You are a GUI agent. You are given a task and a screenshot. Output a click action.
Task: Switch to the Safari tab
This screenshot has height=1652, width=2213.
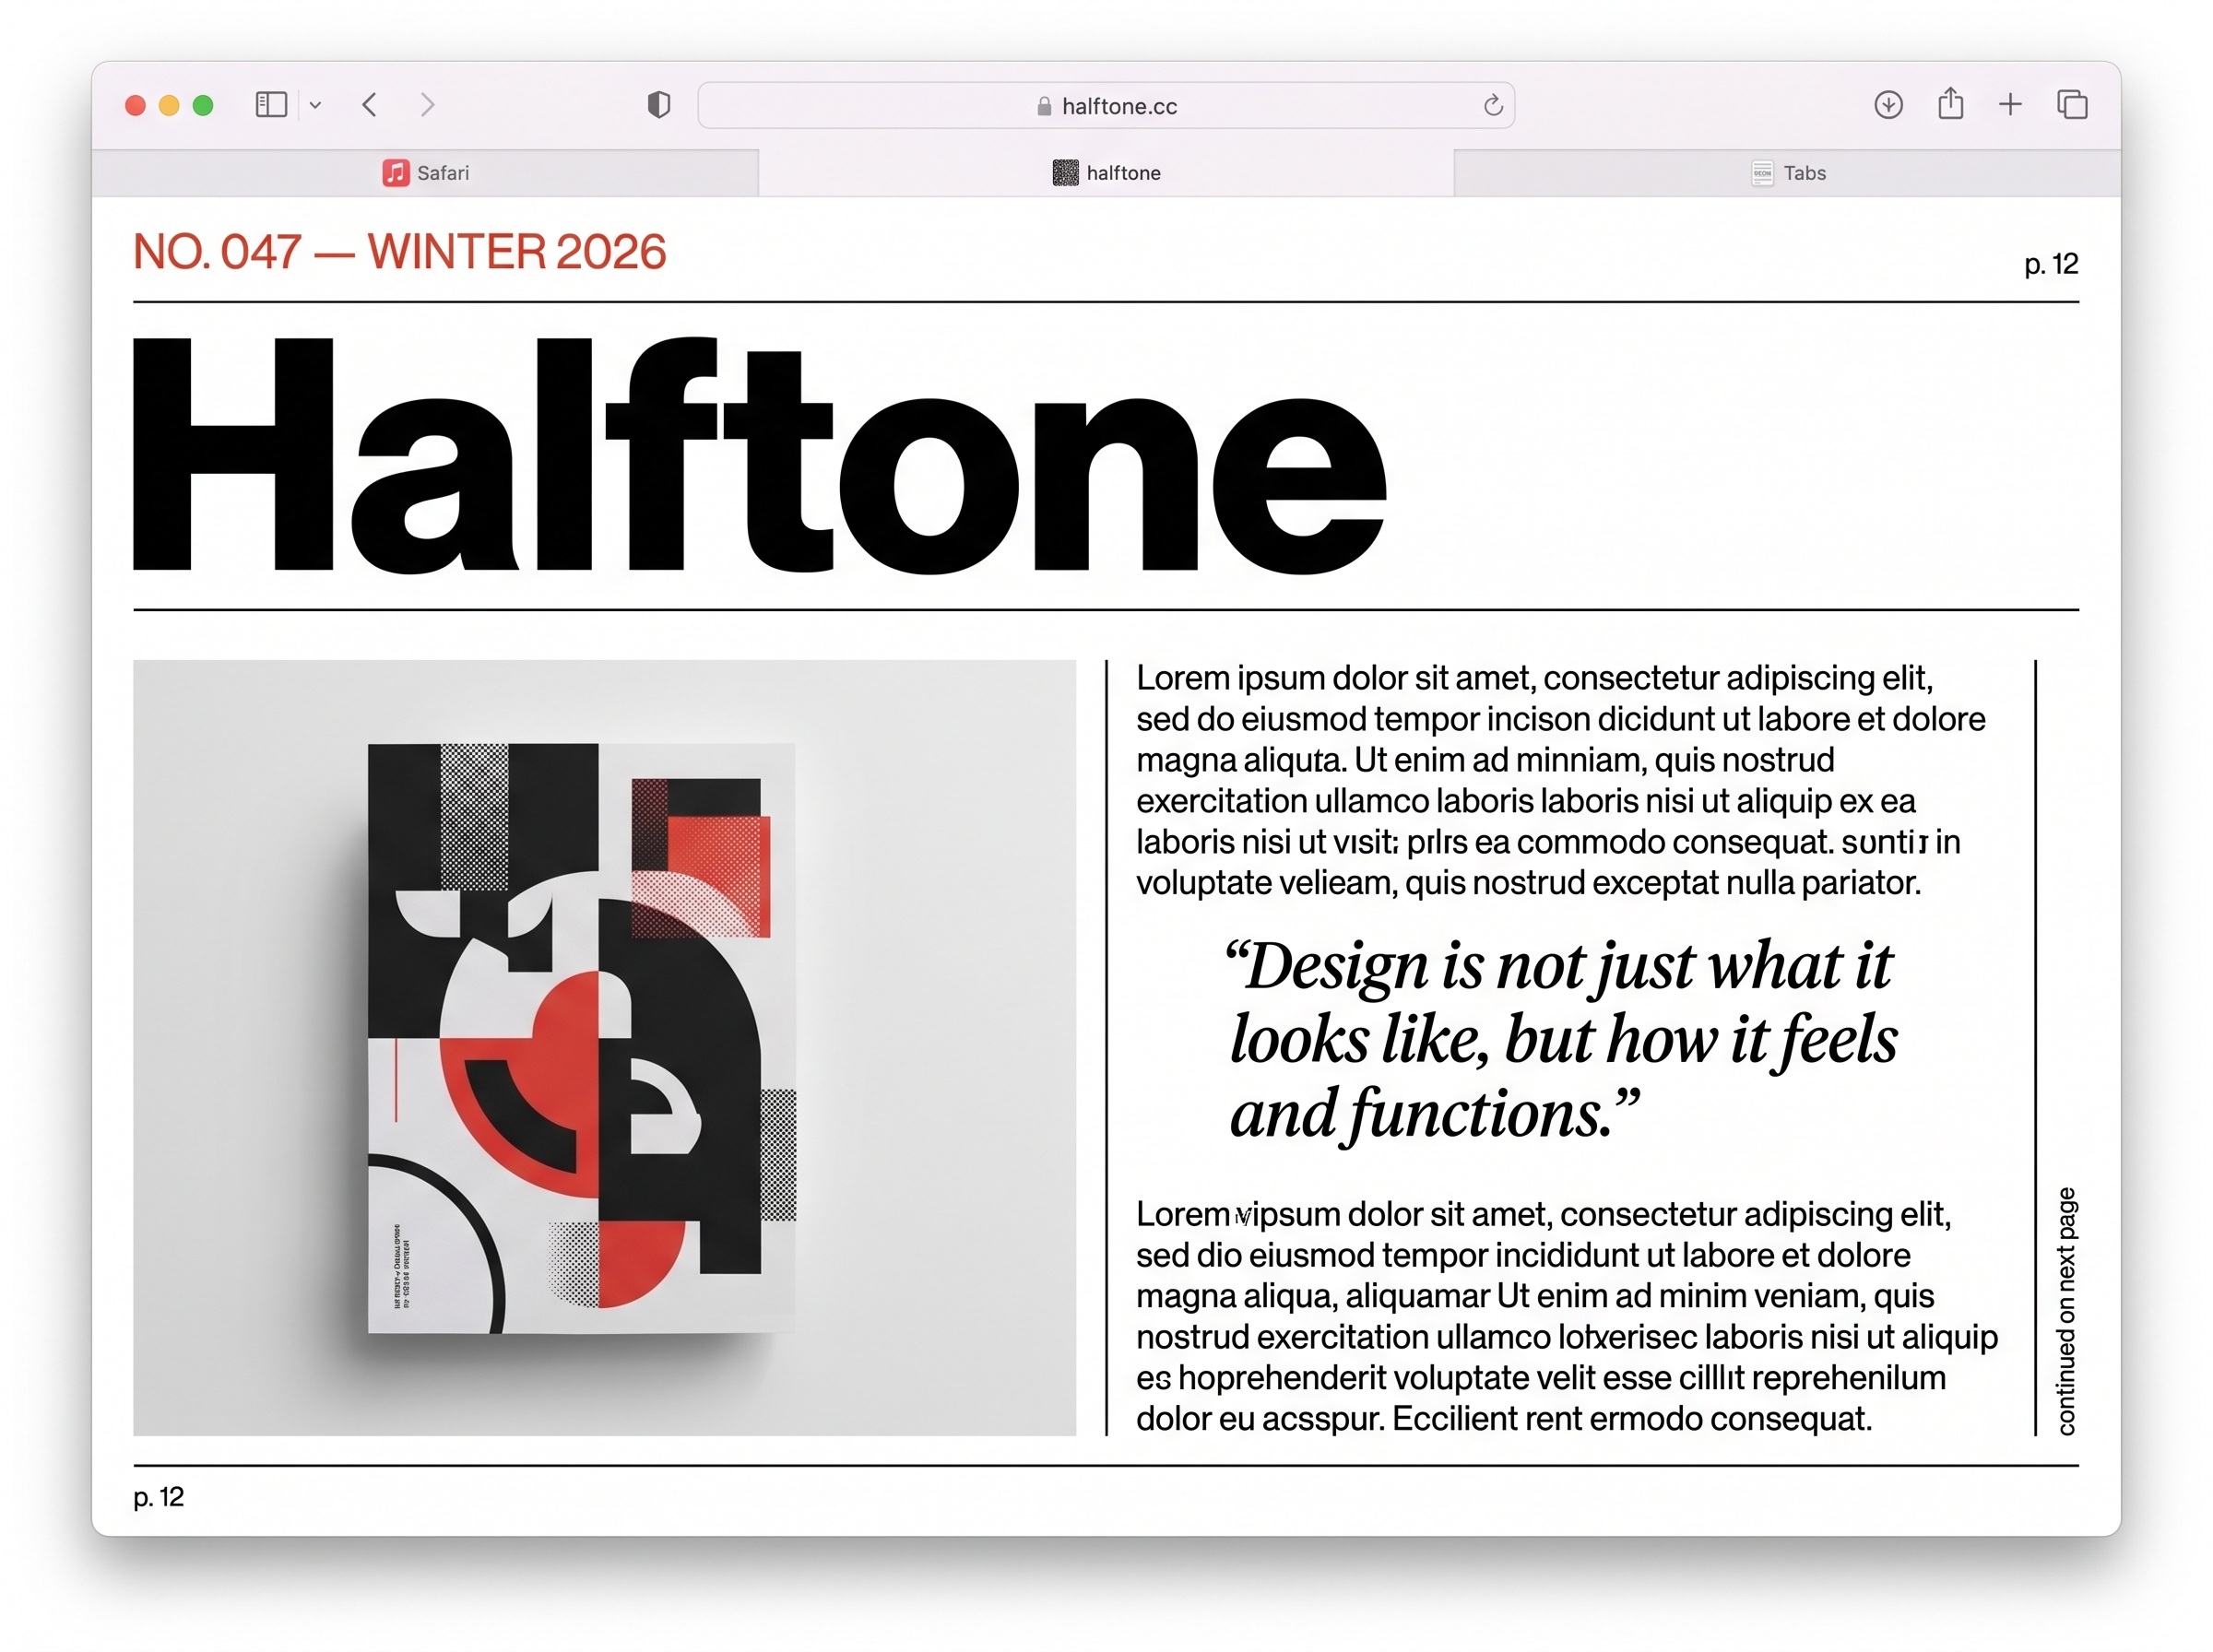click(x=425, y=173)
